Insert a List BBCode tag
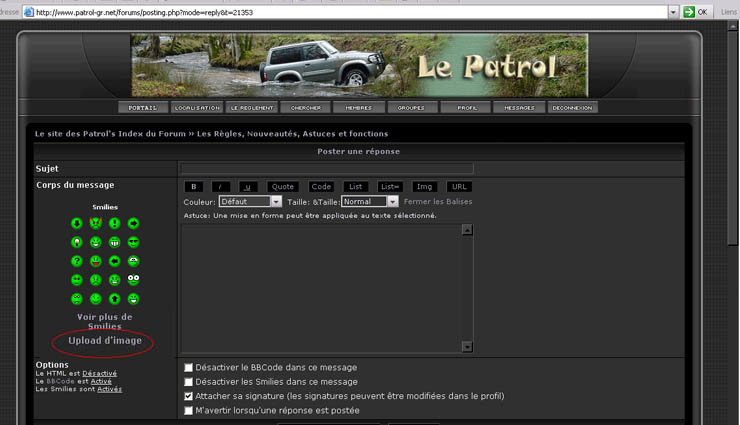The height and width of the screenshot is (425, 740). click(355, 187)
